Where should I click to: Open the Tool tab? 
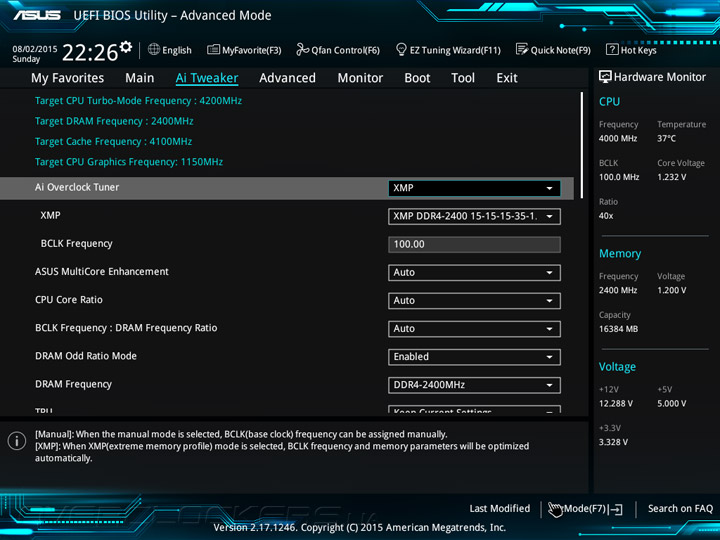[x=463, y=78]
